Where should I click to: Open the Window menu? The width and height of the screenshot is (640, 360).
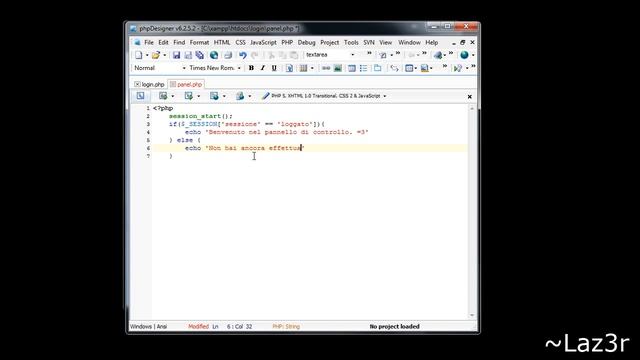[409, 42]
